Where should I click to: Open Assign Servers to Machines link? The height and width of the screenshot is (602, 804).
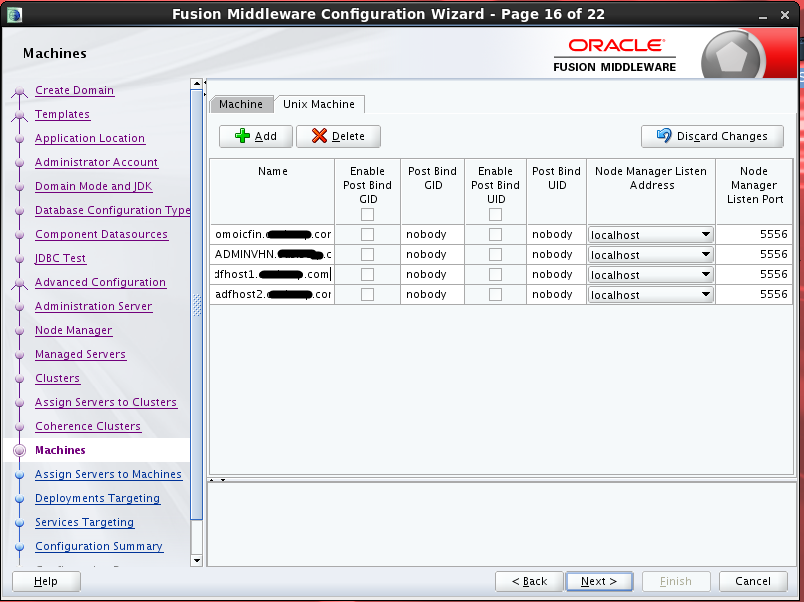point(108,474)
